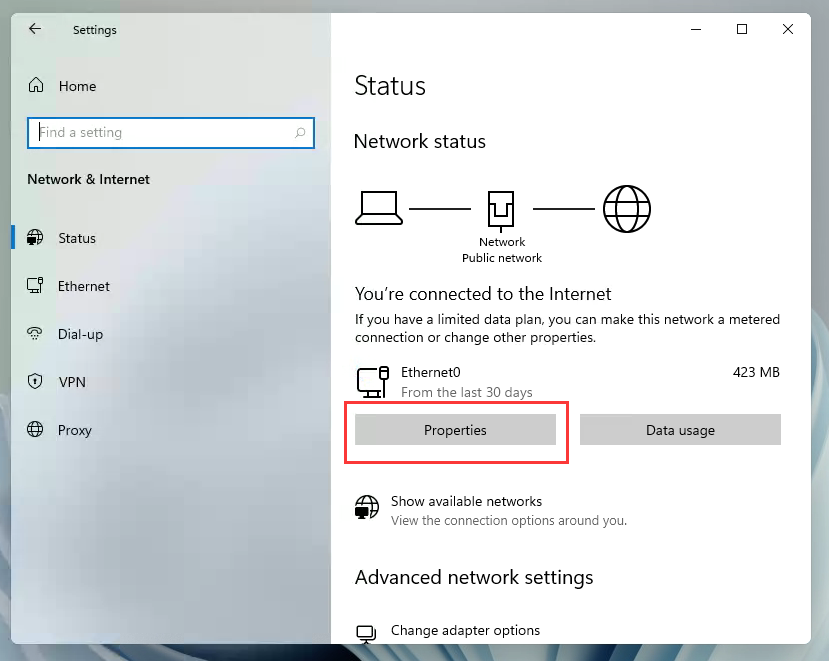Click the Ethernet0 adapter icon
Screen dimensions: 829x661
371,381
